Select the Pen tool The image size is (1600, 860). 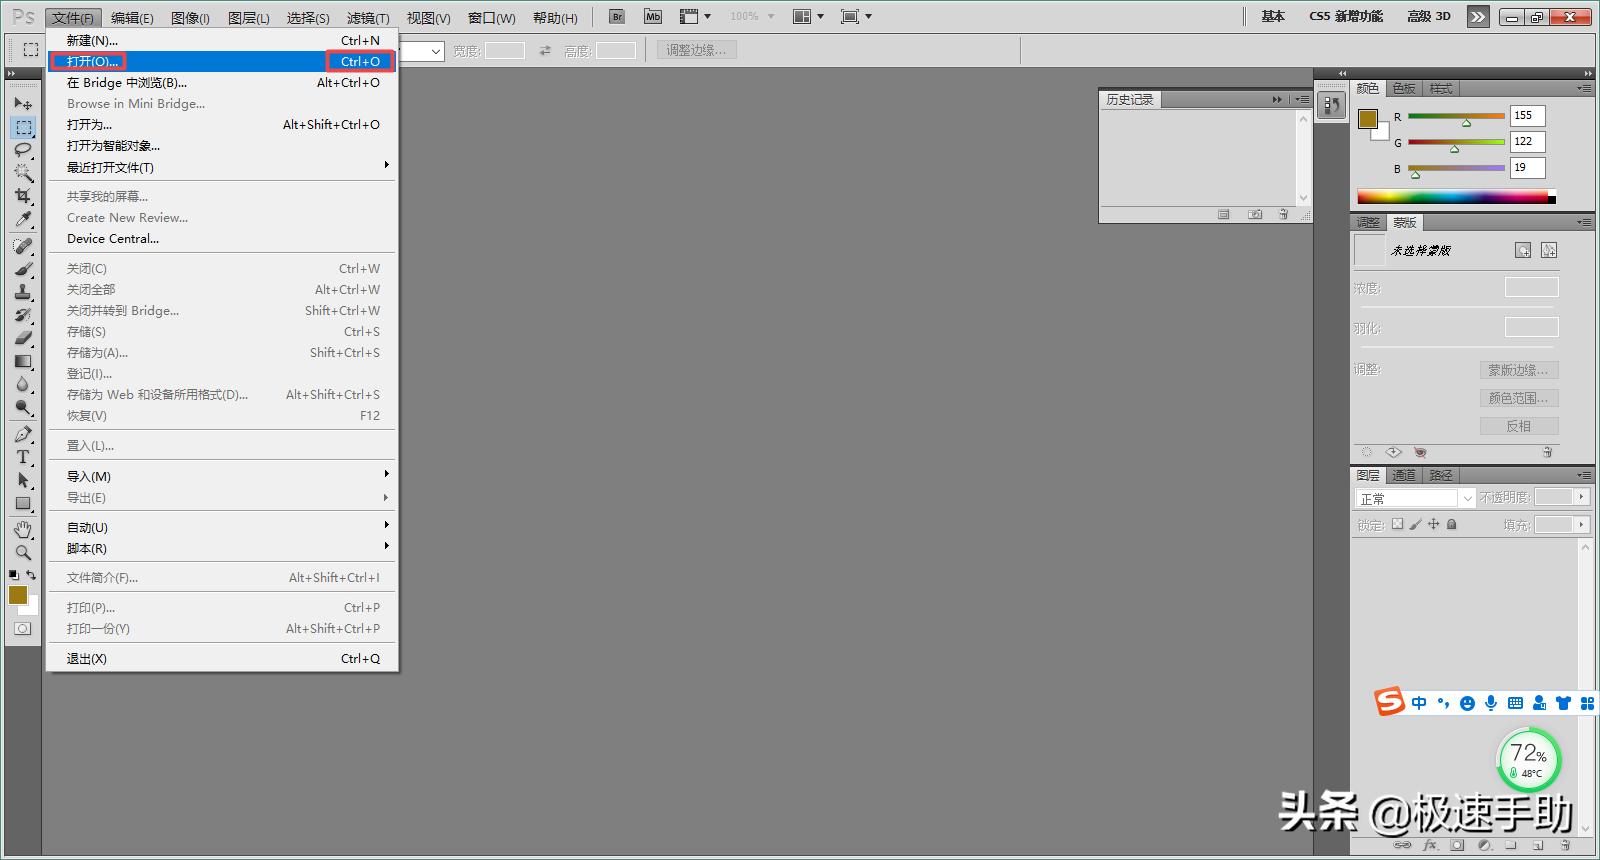23,434
